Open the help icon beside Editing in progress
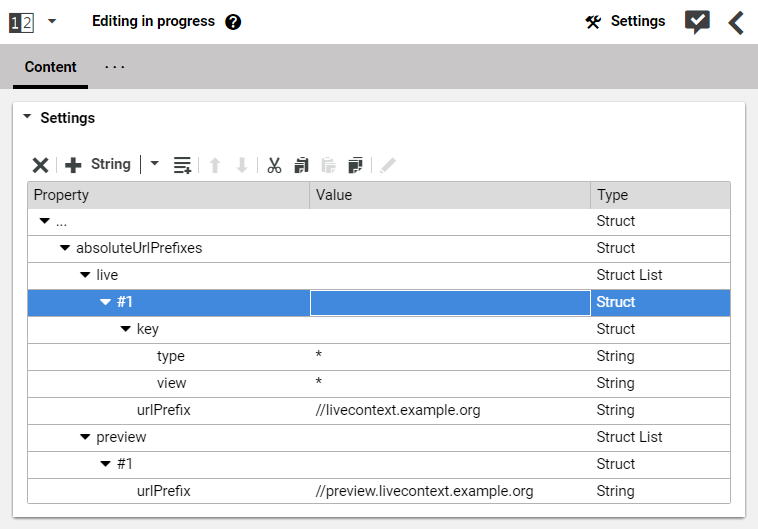The width and height of the screenshot is (758, 529). pyautogui.click(x=233, y=22)
